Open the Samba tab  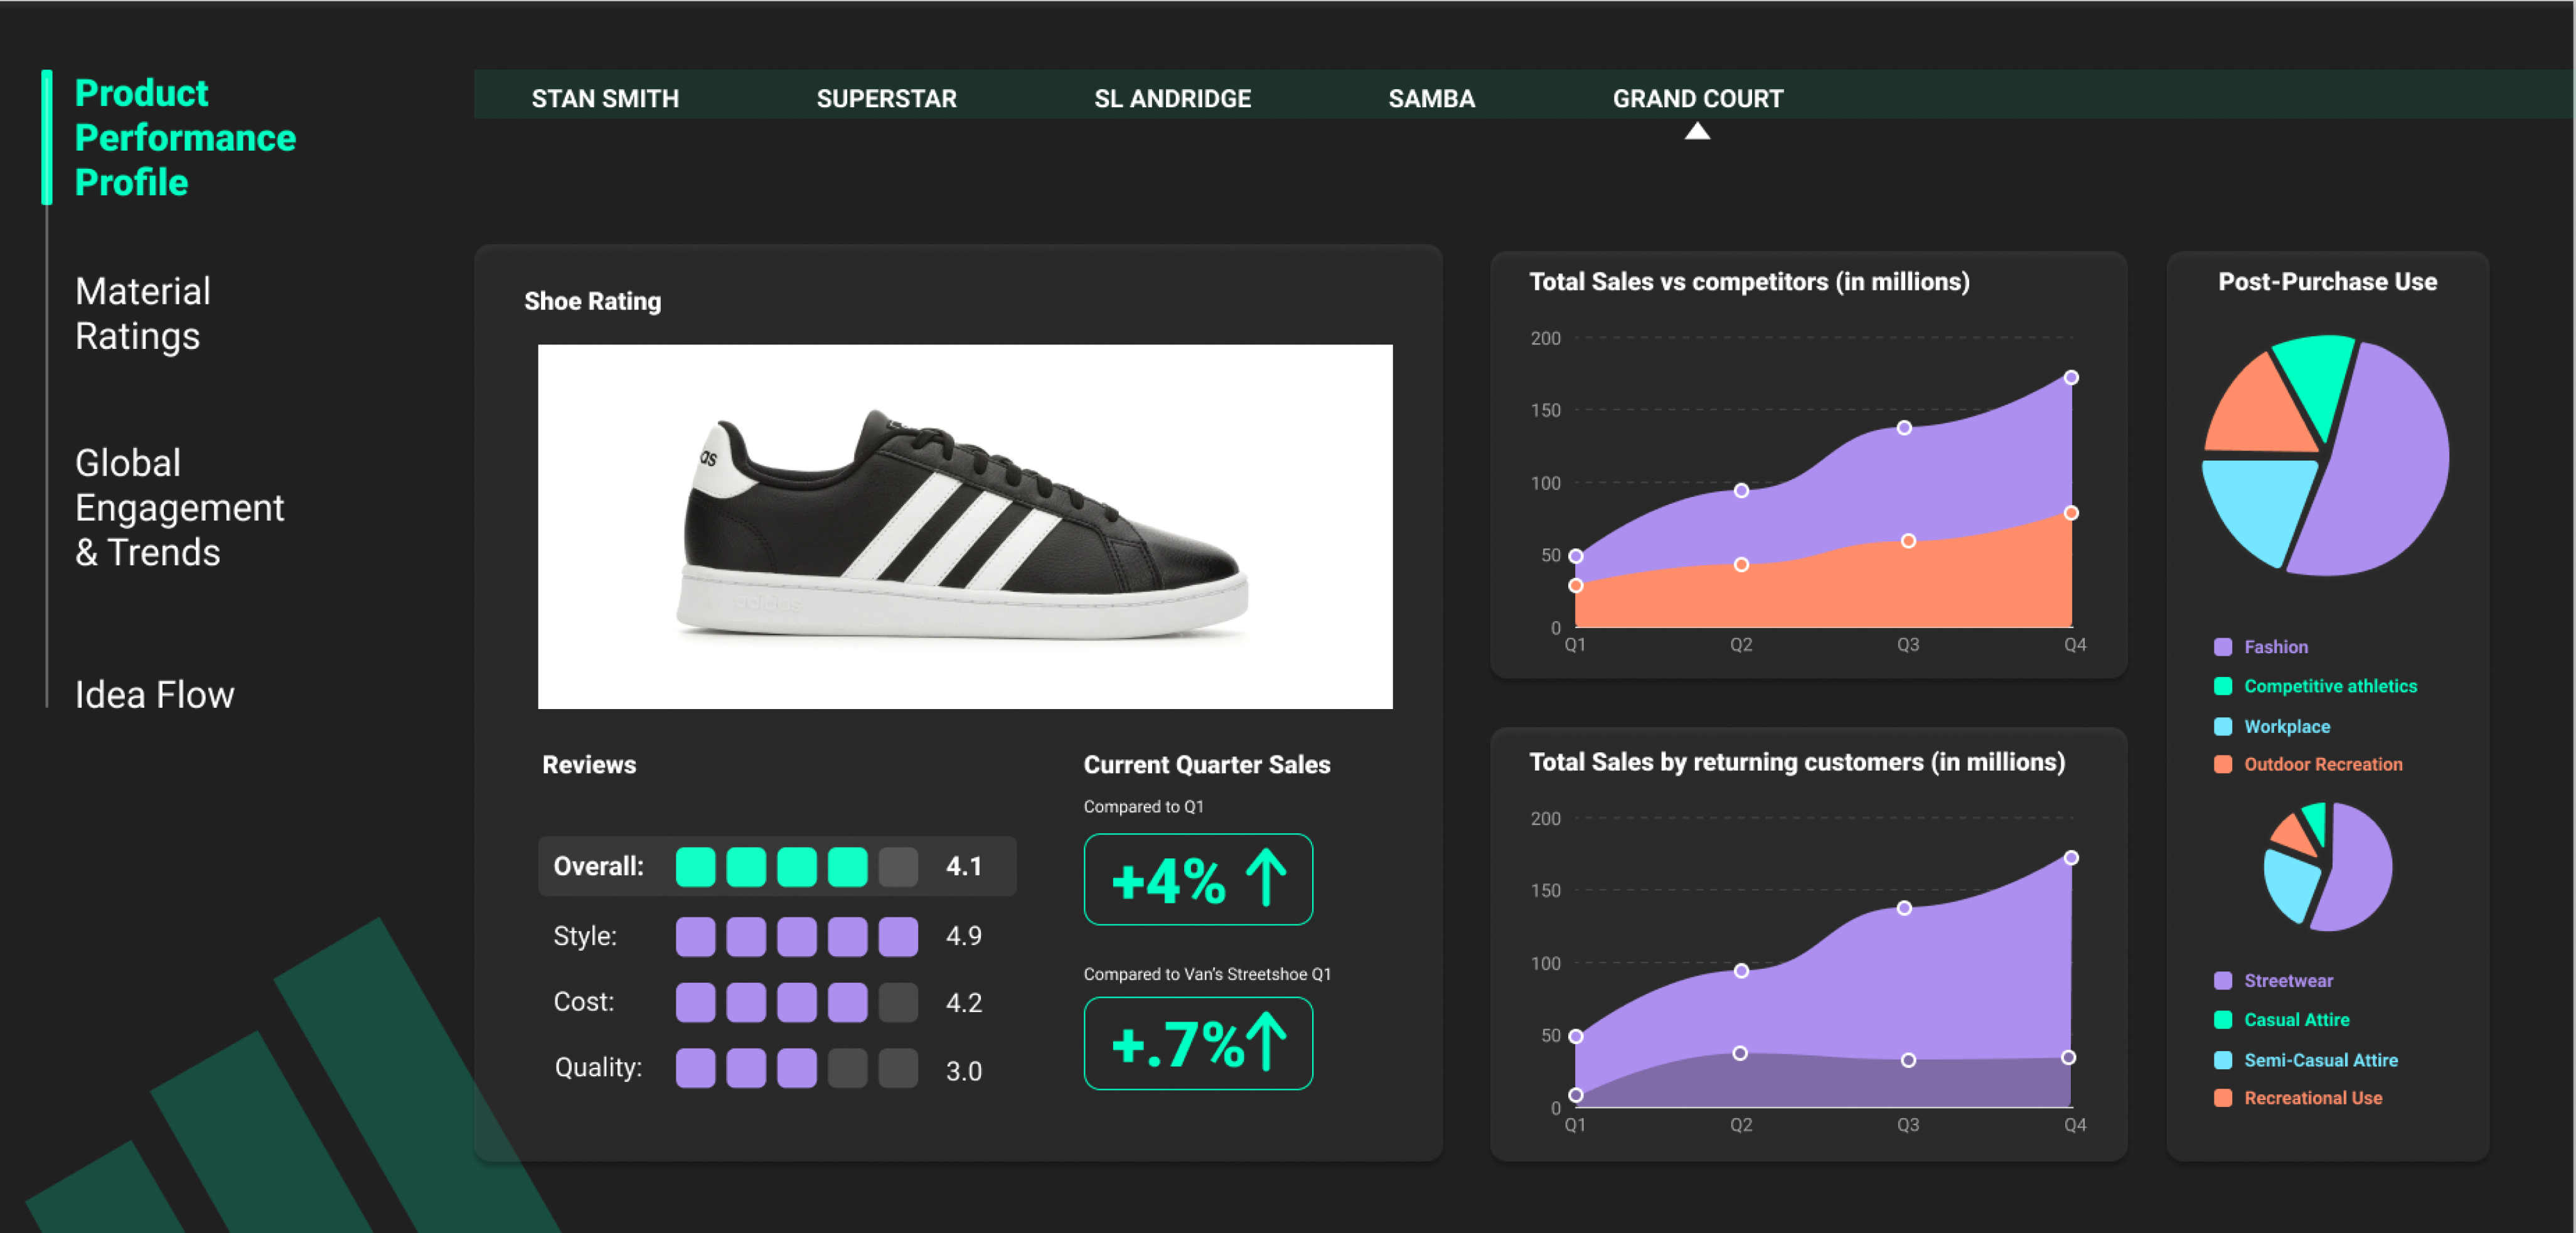click(x=1431, y=98)
